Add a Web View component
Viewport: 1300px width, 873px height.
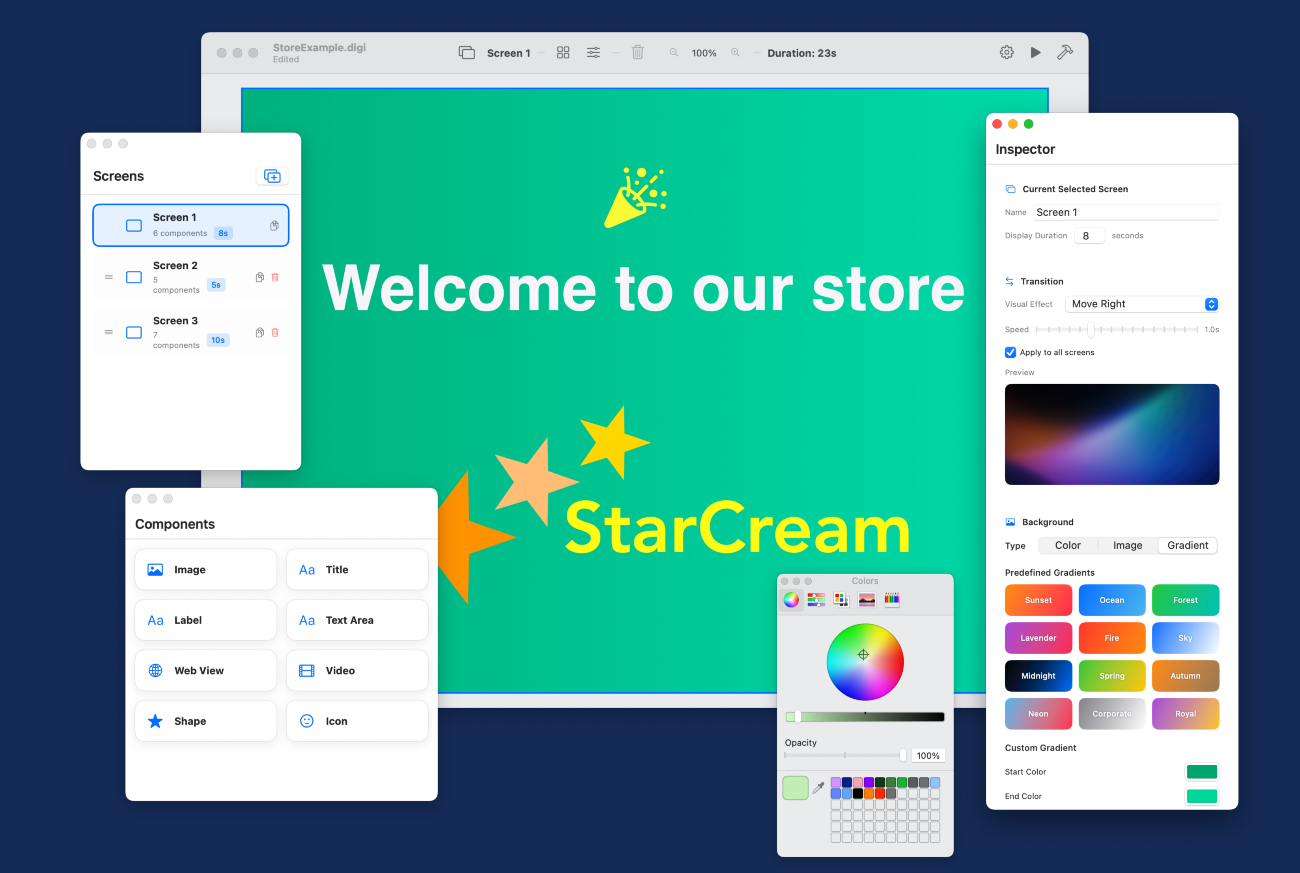pos(205,670)
